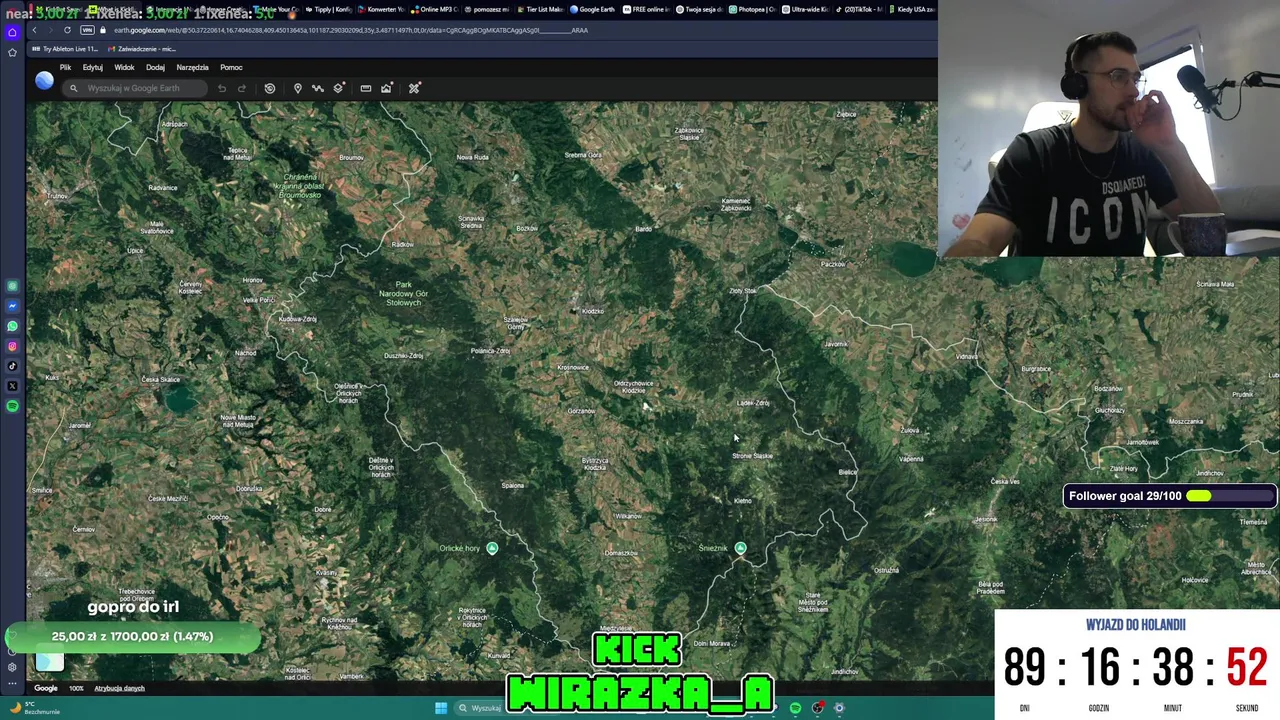Click the magnifier in the Earth search box

[x=73, y=88]
